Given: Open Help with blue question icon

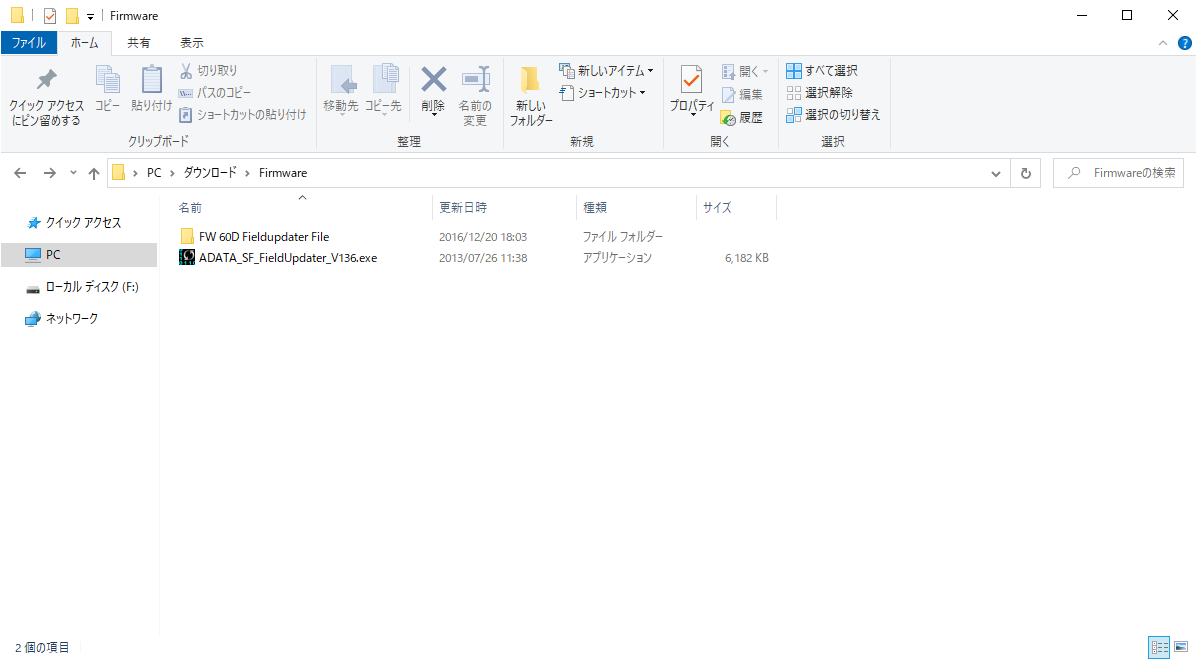Looking at the screenshot, I should [1185, 43].
